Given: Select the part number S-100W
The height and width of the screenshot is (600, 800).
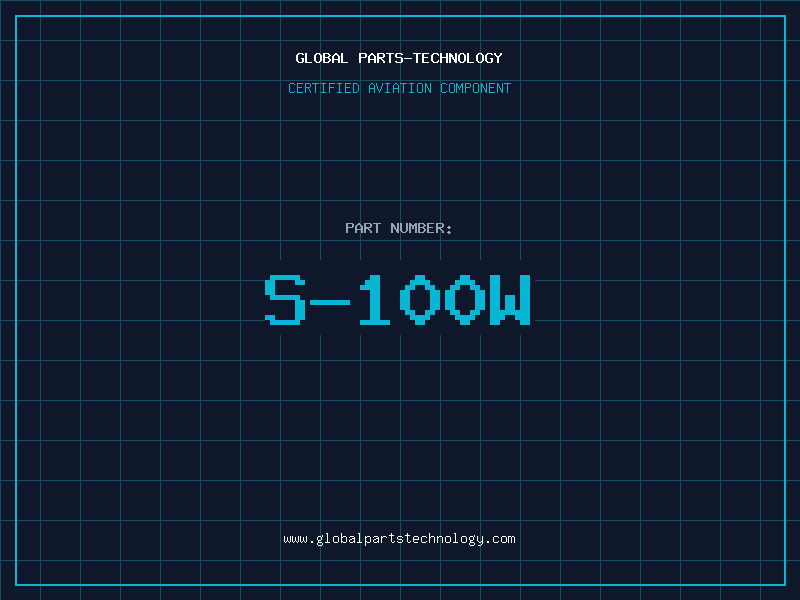Looking at the screenshot, I should 398,299.
